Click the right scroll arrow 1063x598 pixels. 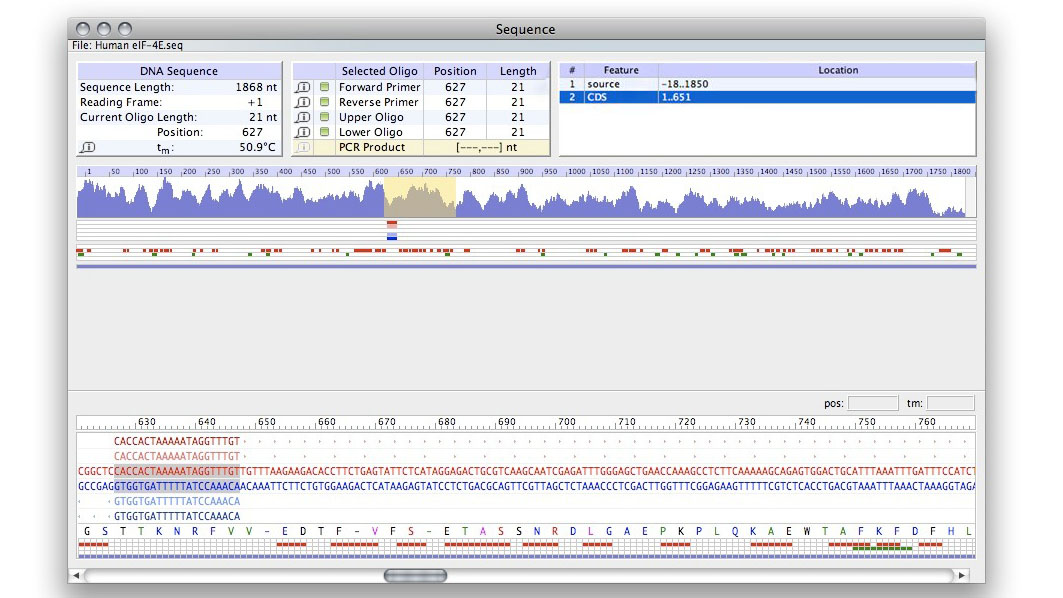point(962,576)
